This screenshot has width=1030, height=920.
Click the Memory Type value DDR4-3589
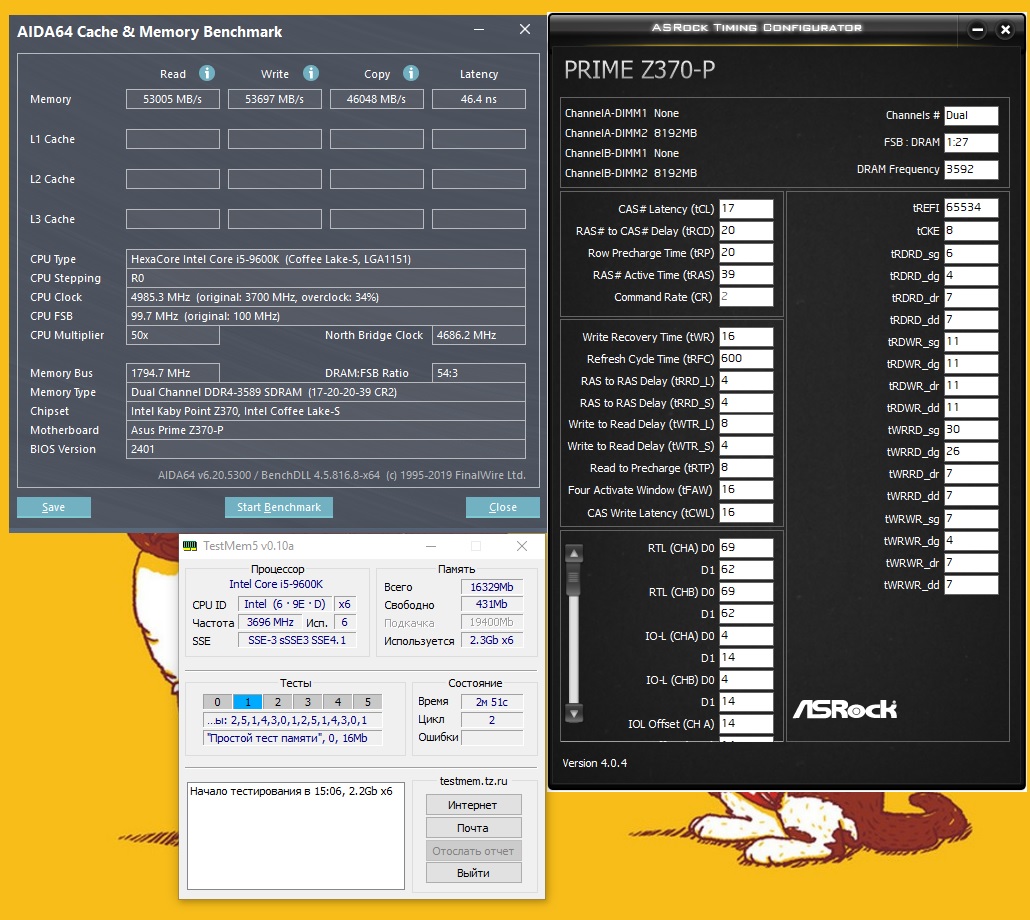326,392
